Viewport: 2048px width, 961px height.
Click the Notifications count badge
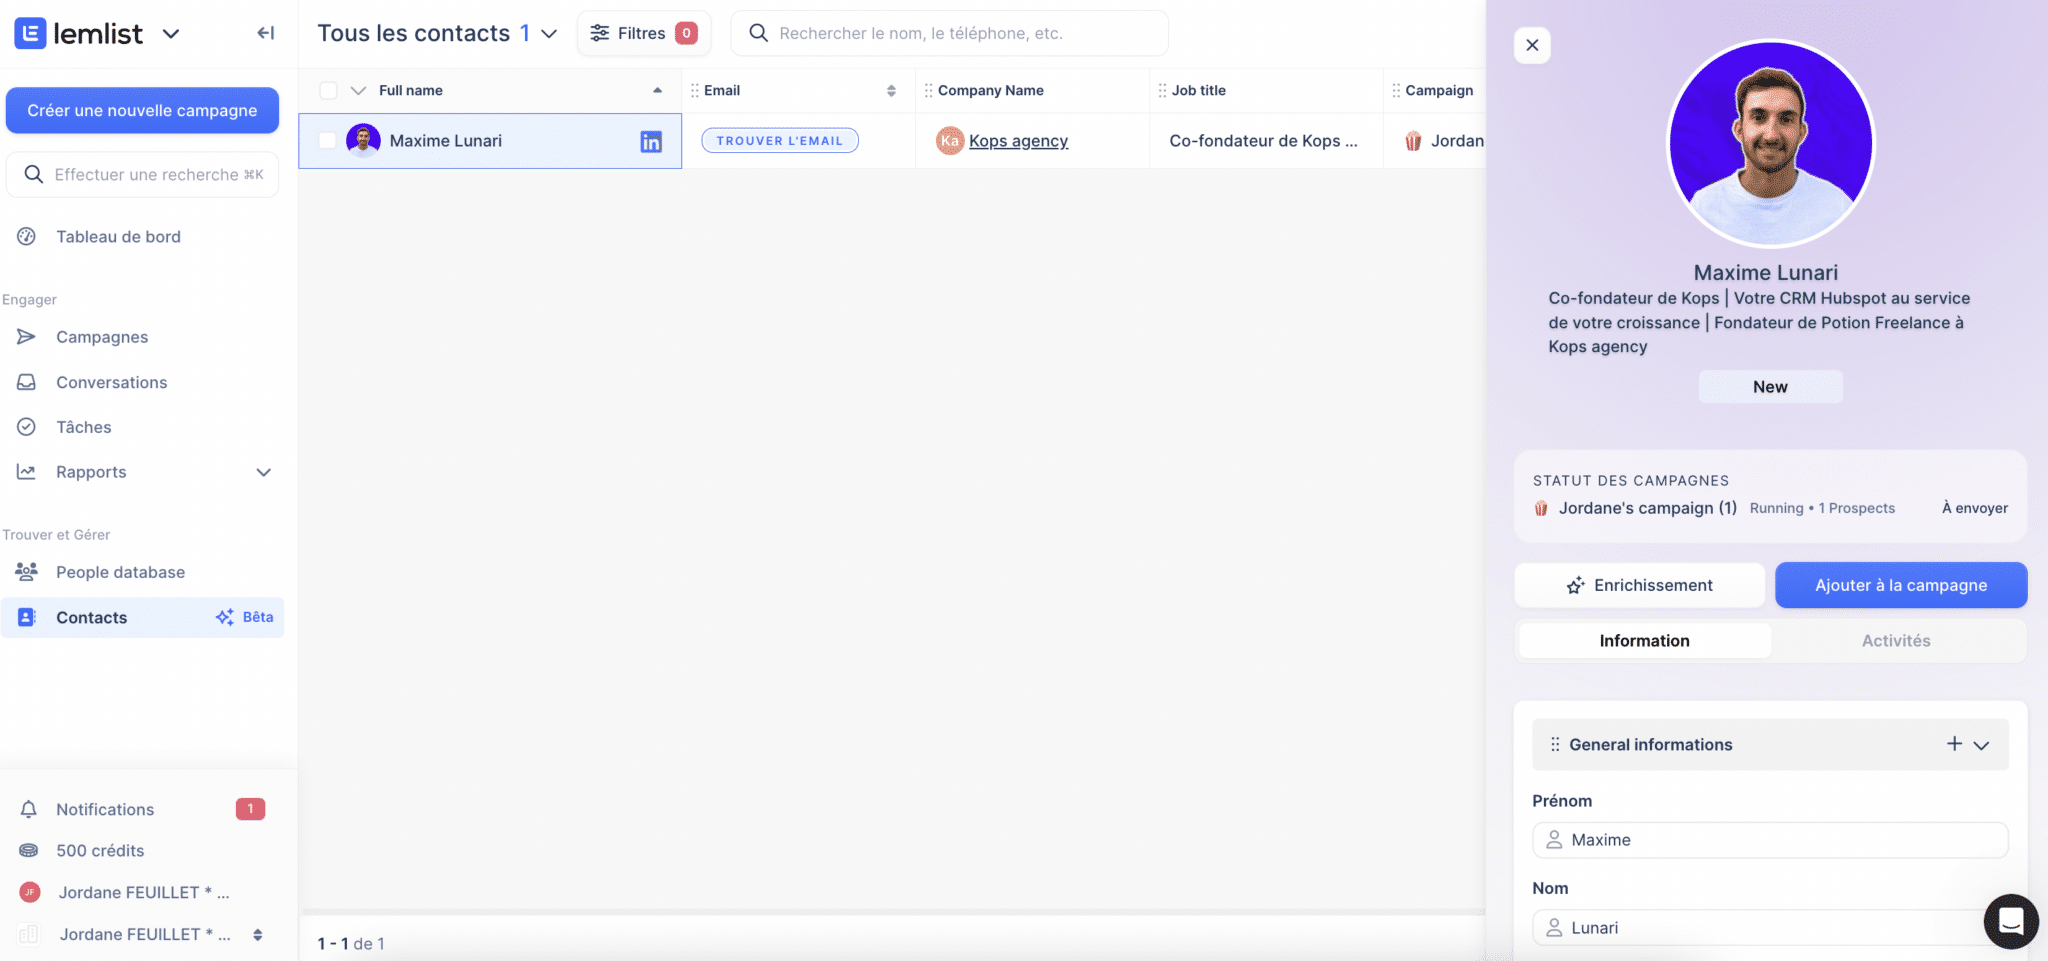pyautogui.click(x=250, y=808)
